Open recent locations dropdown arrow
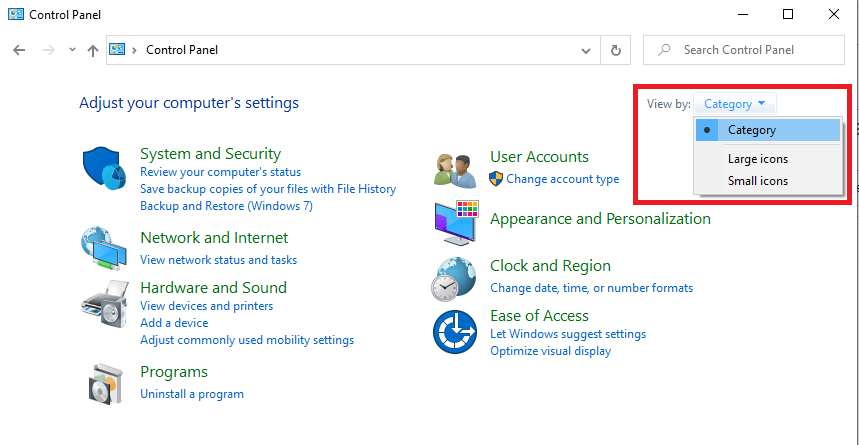This screenshot has height=445, width=859. click(x=72, y=50)
